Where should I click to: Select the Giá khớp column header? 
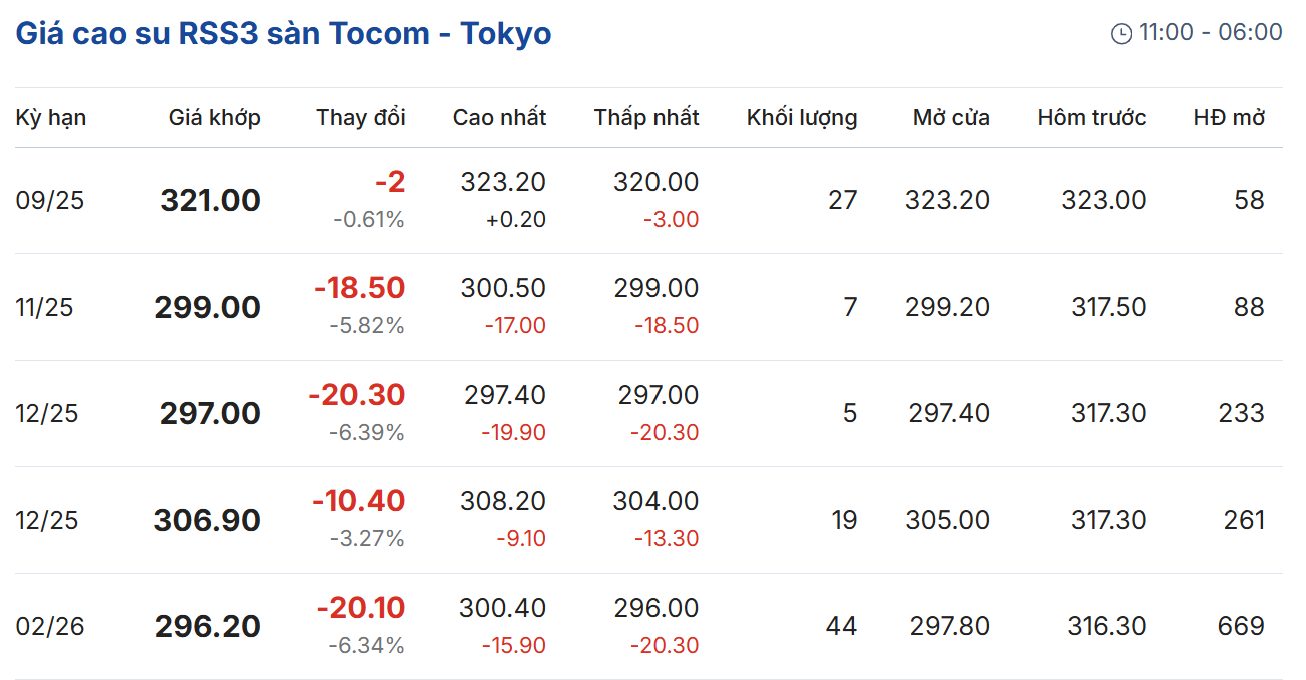(214, 117)
